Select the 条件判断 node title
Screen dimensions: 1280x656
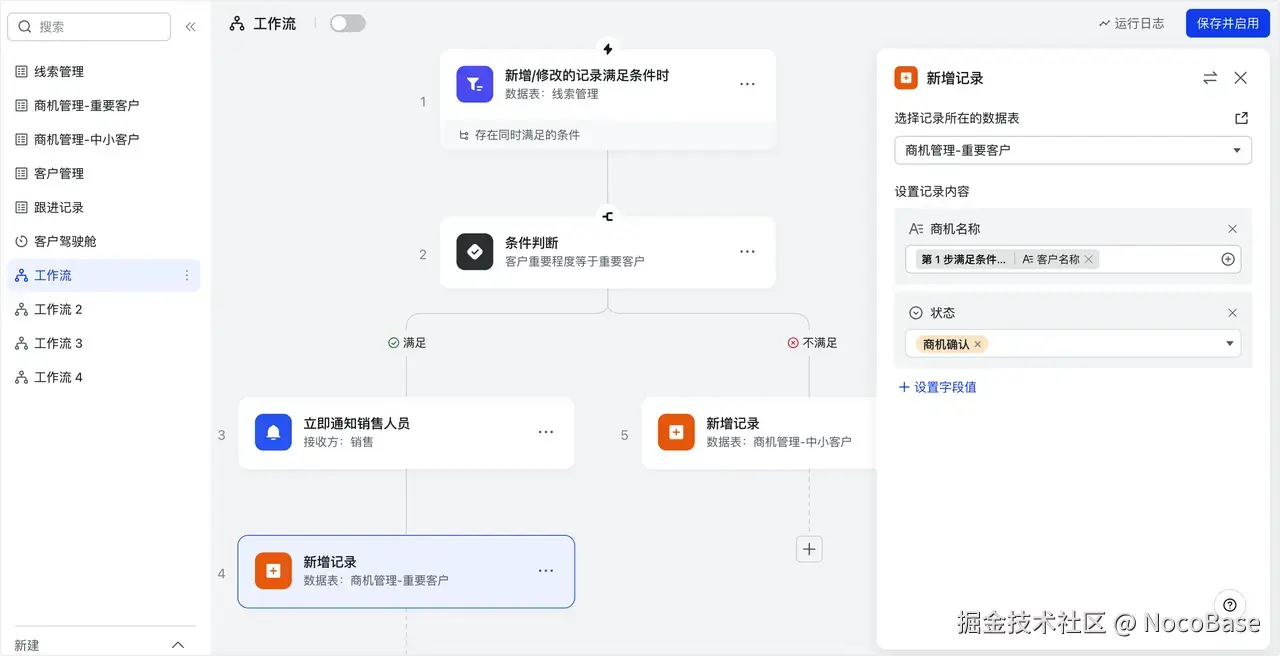[532, 243]
